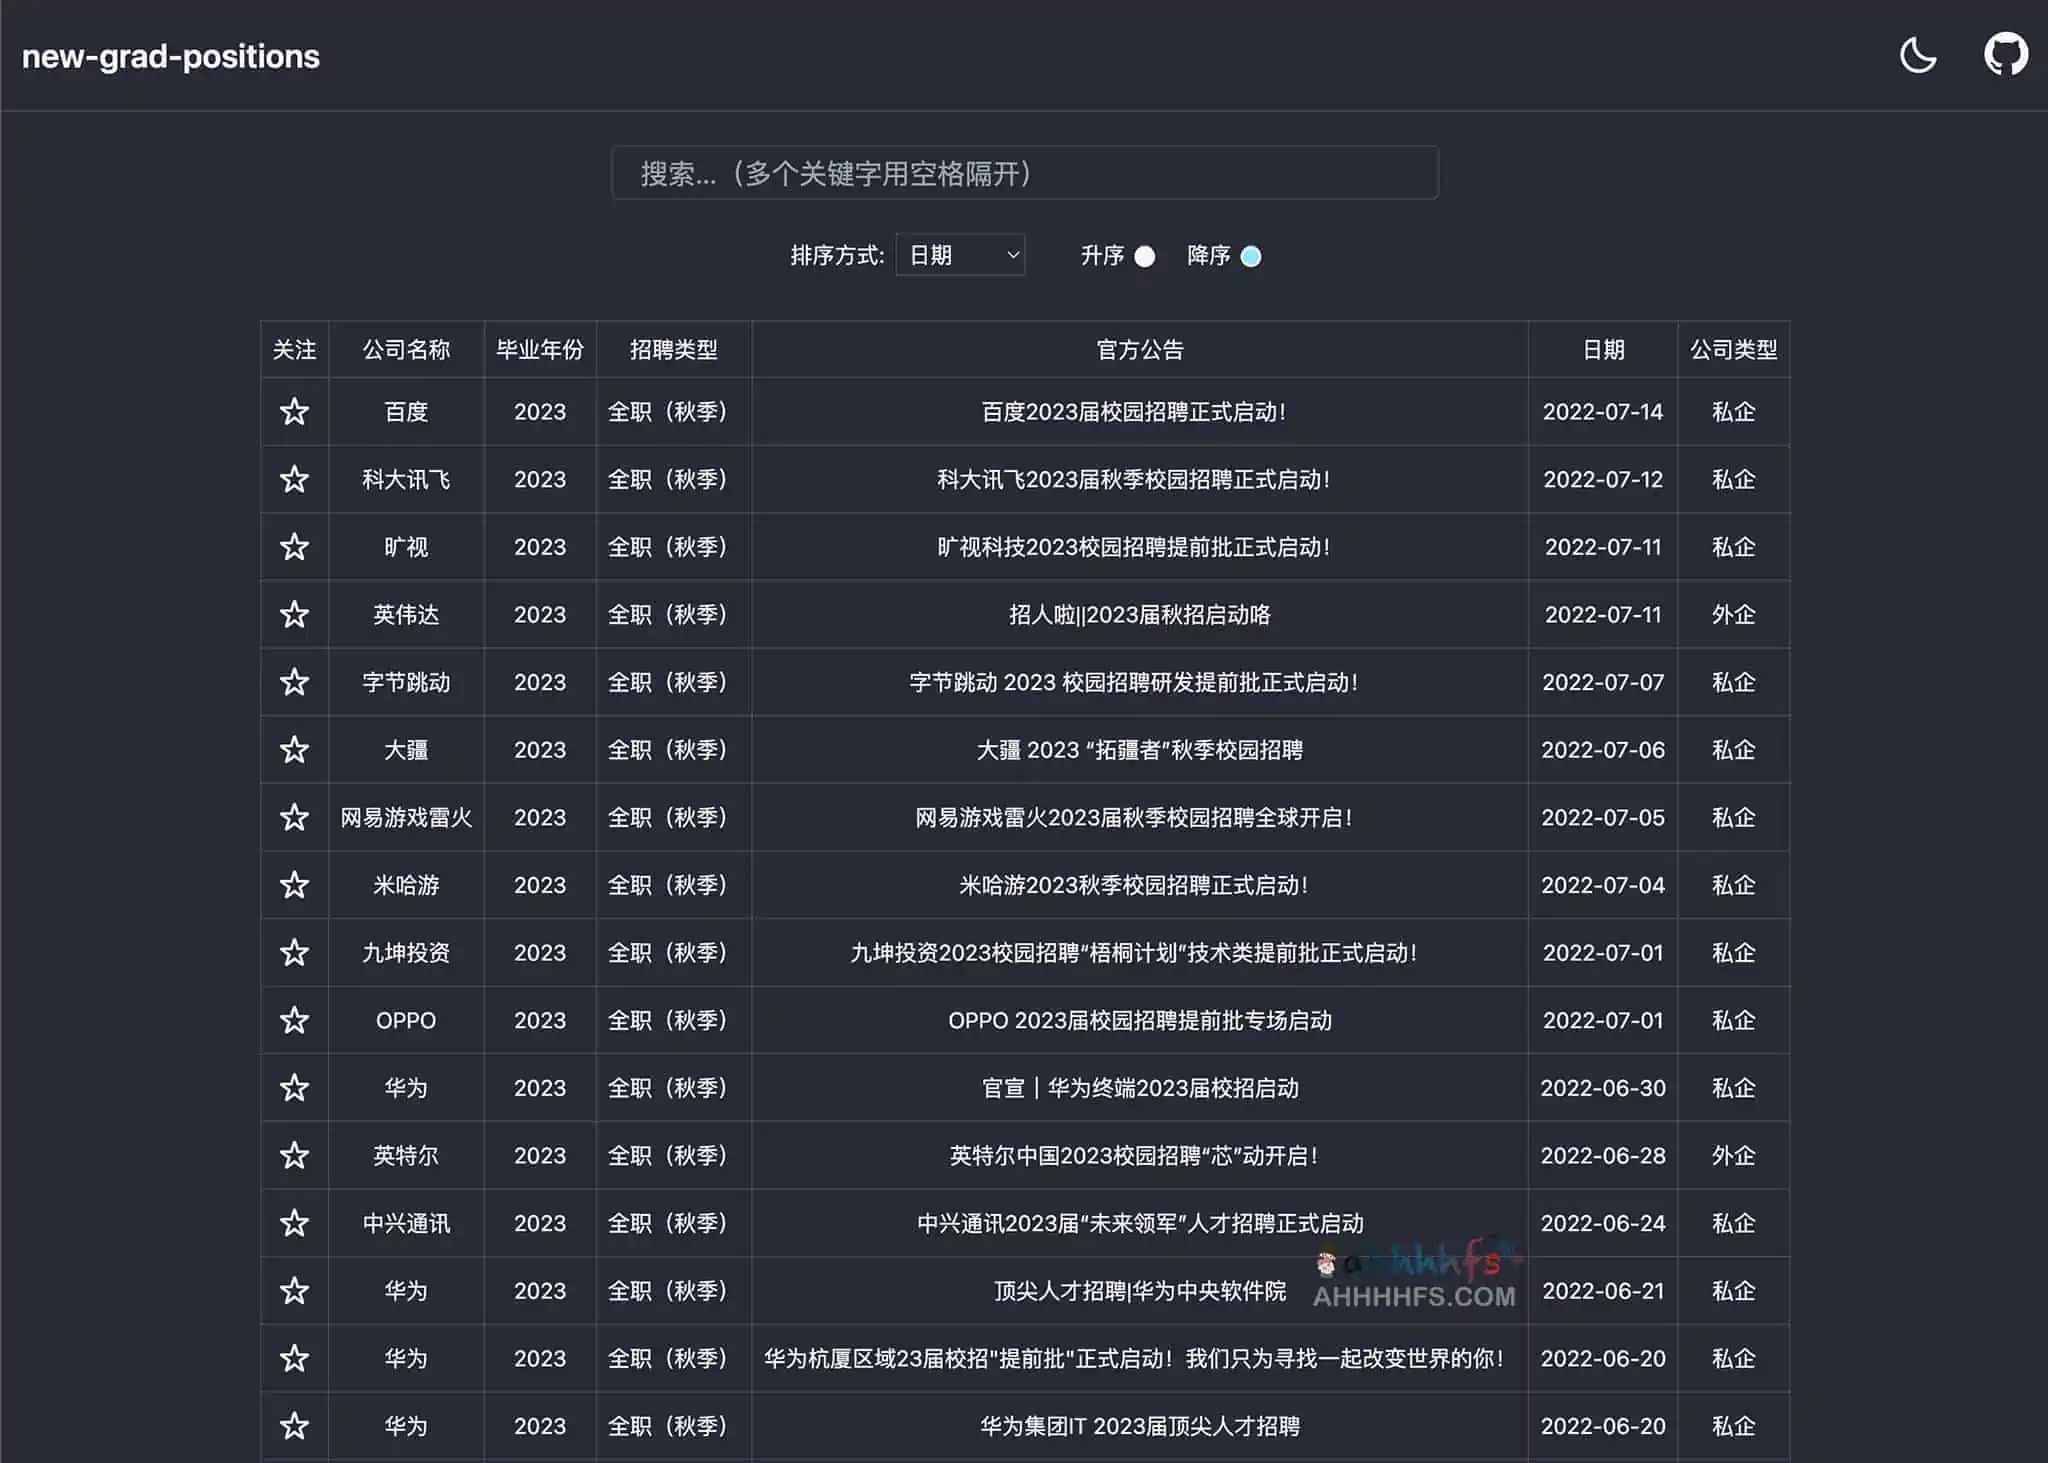Click the 降序 radio indicator dot
This screenshot has height=1463, width=2048.
[x=1250, y=256]
